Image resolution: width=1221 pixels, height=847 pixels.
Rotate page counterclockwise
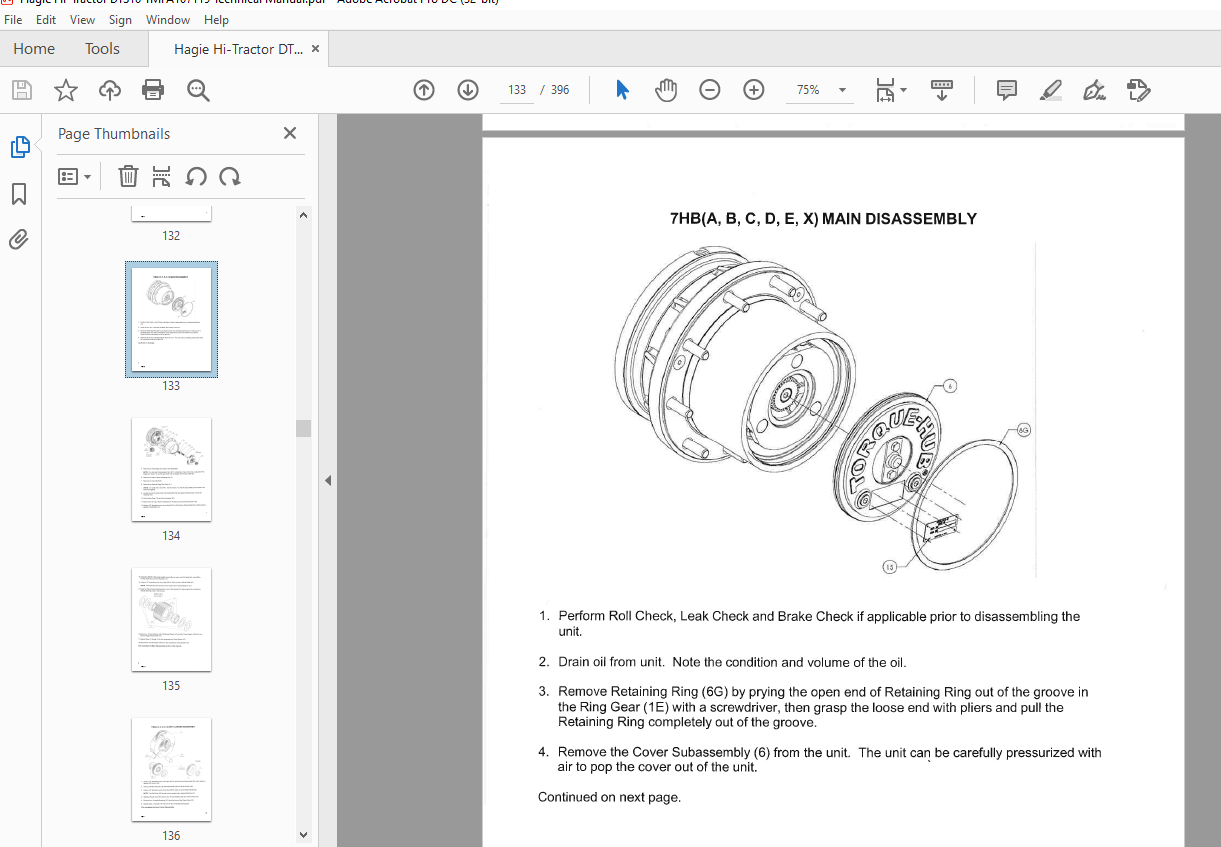[x=196, y=177]
